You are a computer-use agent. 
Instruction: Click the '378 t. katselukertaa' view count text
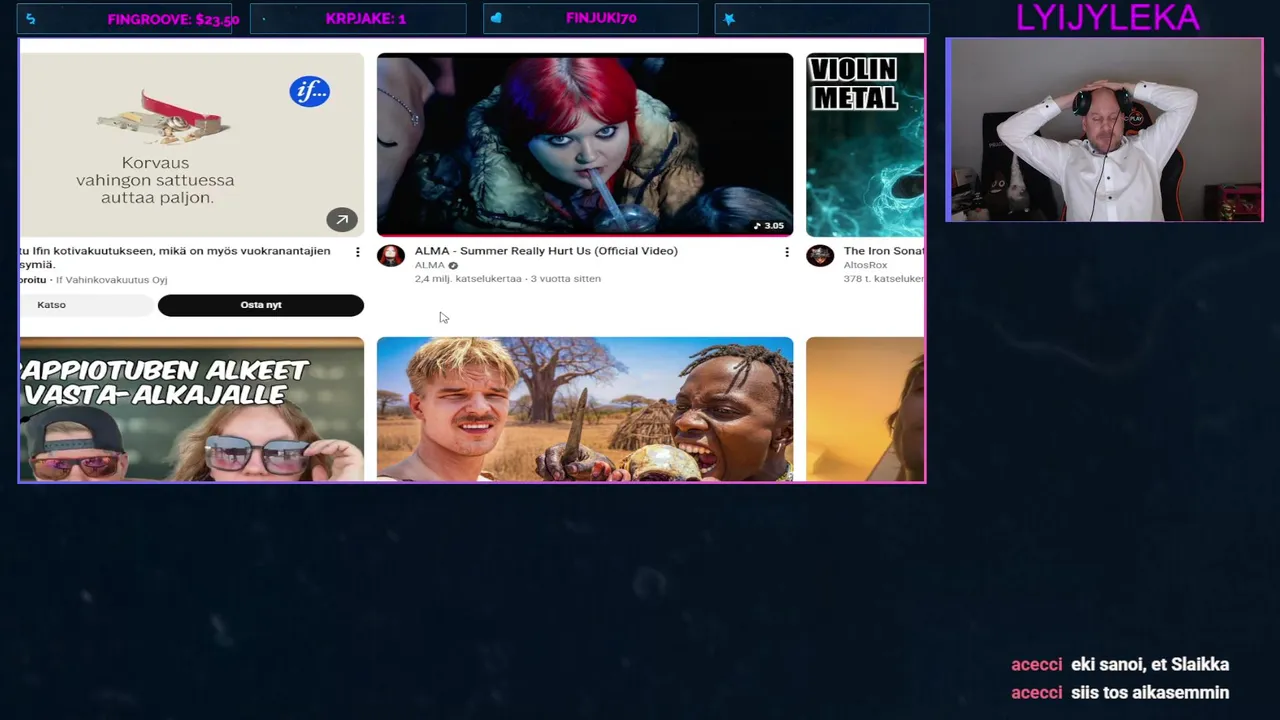tap(884, 279)
